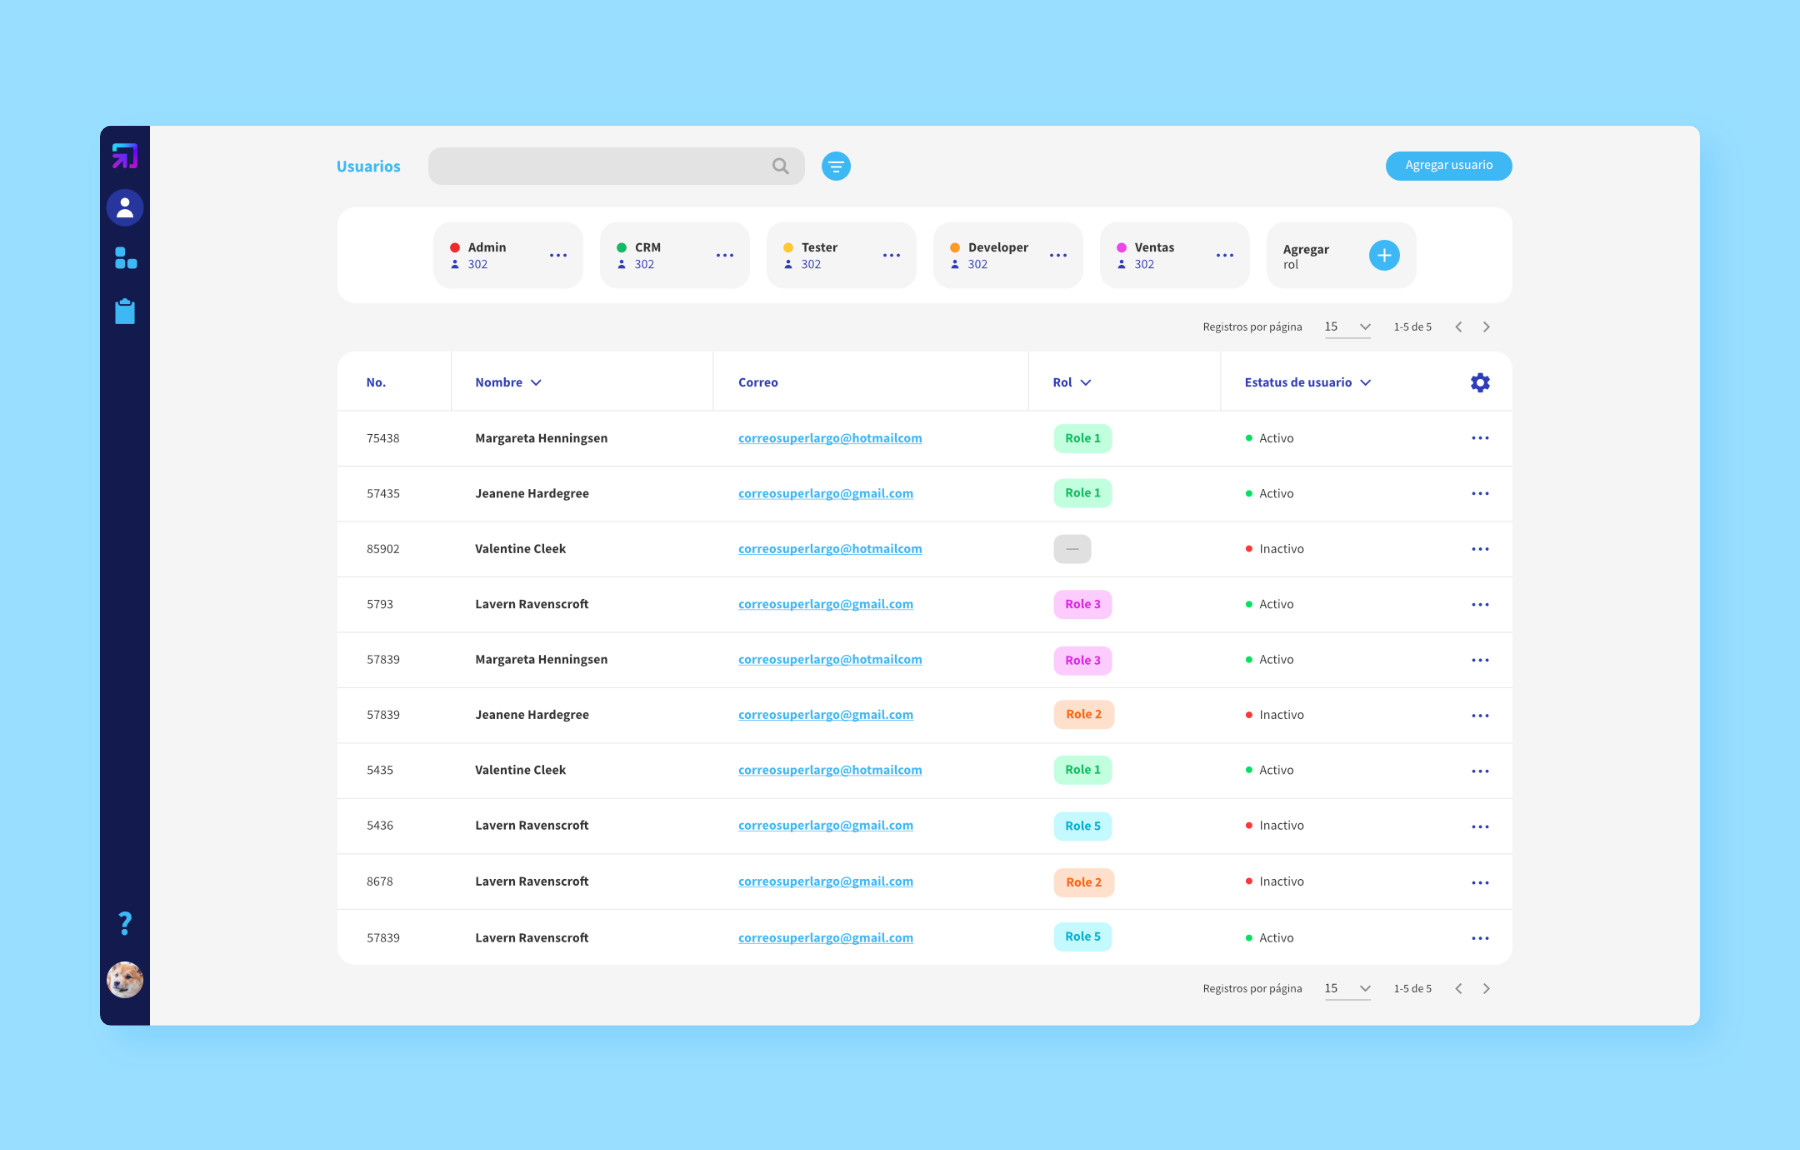Click the Correo column header
The height and width of the screenshot is (1150, 1800).
pyautogui.click(x=758, y=383)
